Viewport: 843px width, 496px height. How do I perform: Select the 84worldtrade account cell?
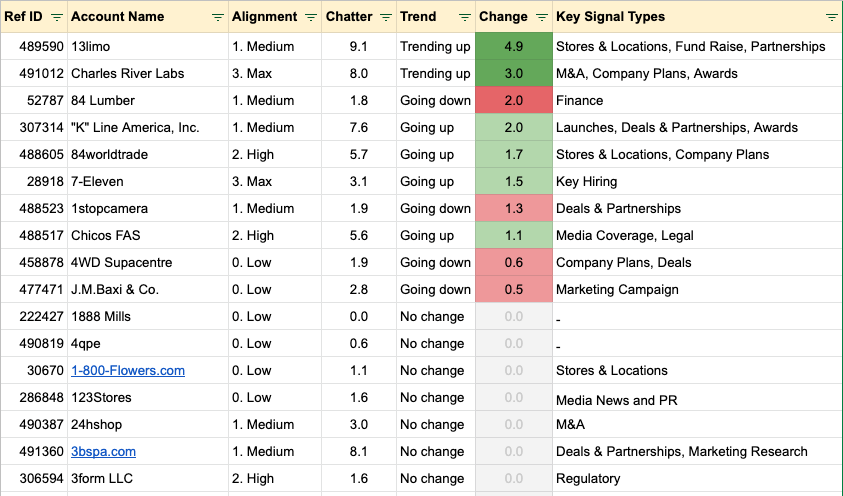148,155
